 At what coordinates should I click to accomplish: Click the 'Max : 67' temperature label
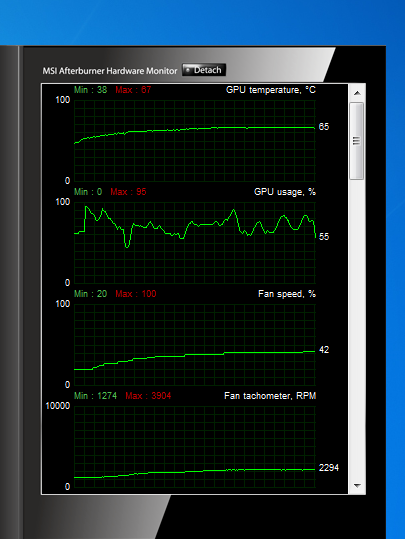(x=133, y=90)
